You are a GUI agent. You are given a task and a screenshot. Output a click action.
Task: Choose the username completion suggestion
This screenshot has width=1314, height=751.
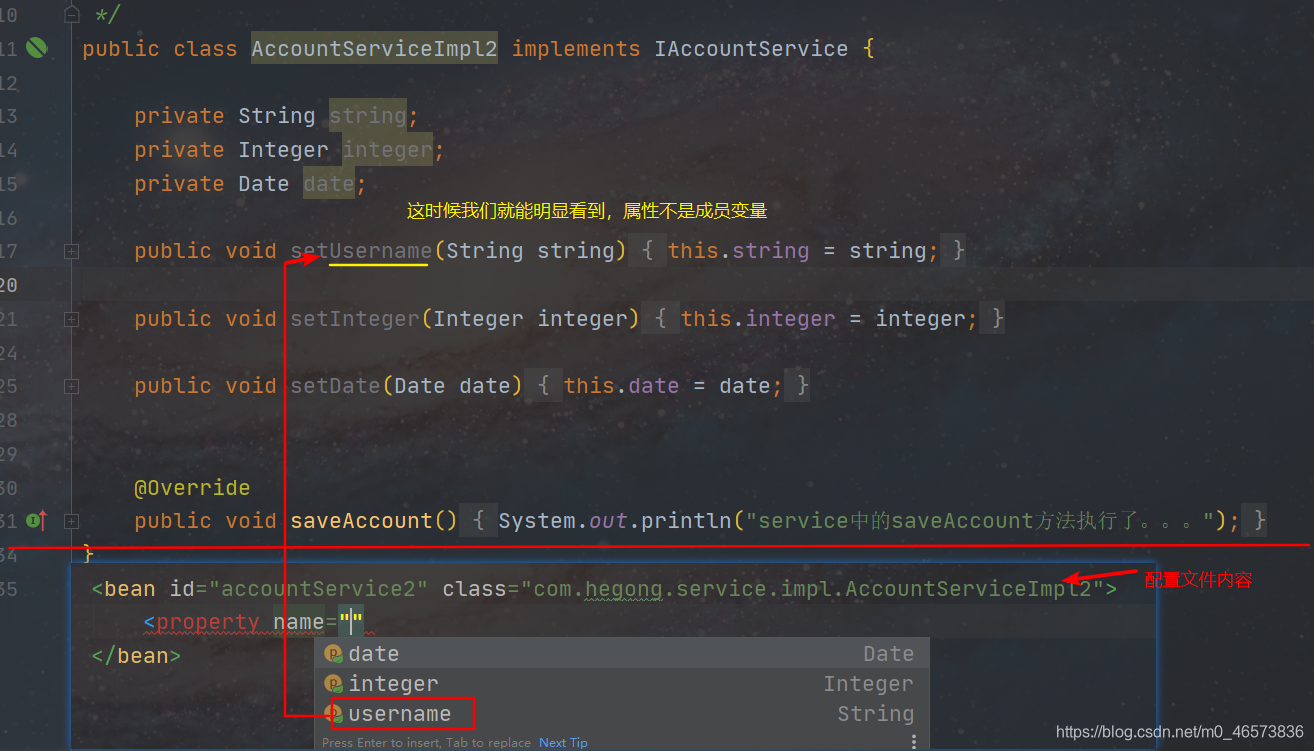point(622,714)
